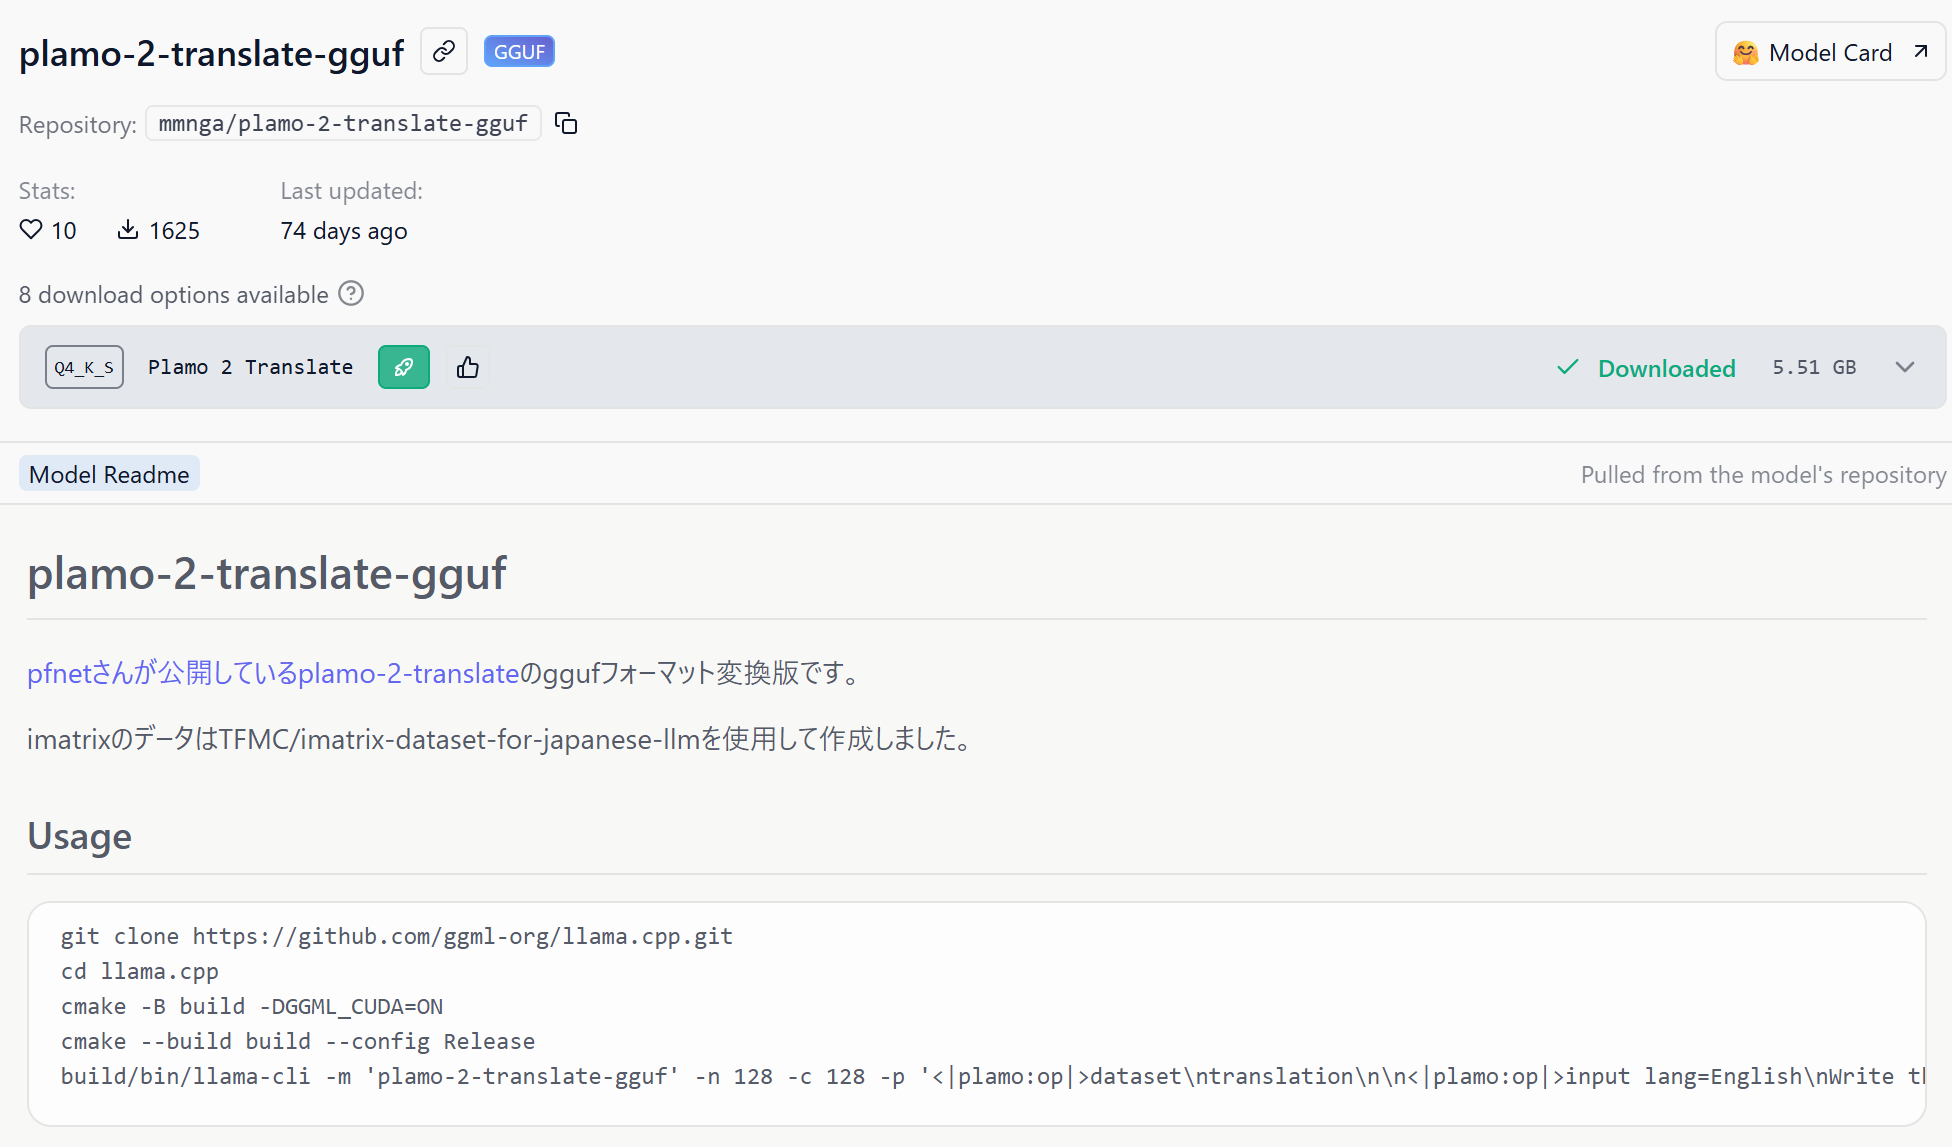The width and height of the screenshot is (1952, 1147).
Task: Click the copy model link icon
Action: coord(444,51)
